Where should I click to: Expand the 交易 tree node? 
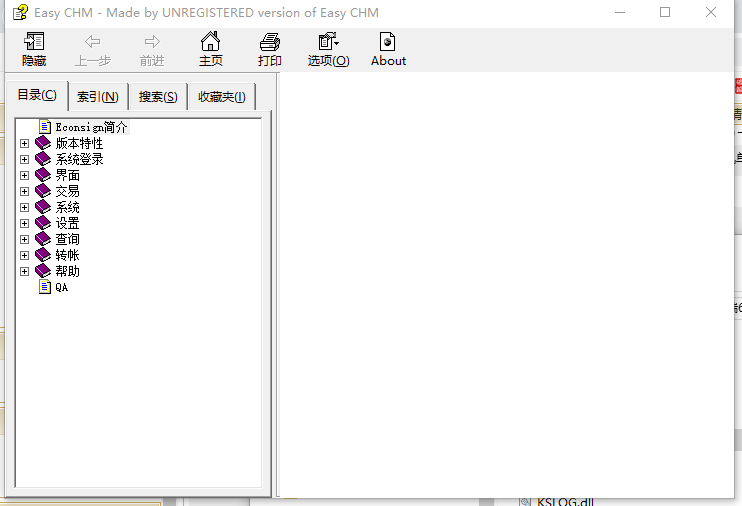coord(25,191)
